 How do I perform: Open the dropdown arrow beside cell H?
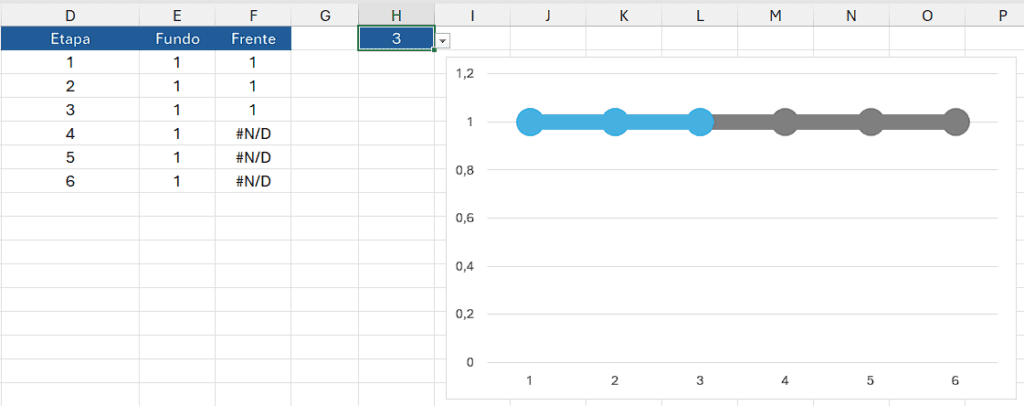coord(443,40)
